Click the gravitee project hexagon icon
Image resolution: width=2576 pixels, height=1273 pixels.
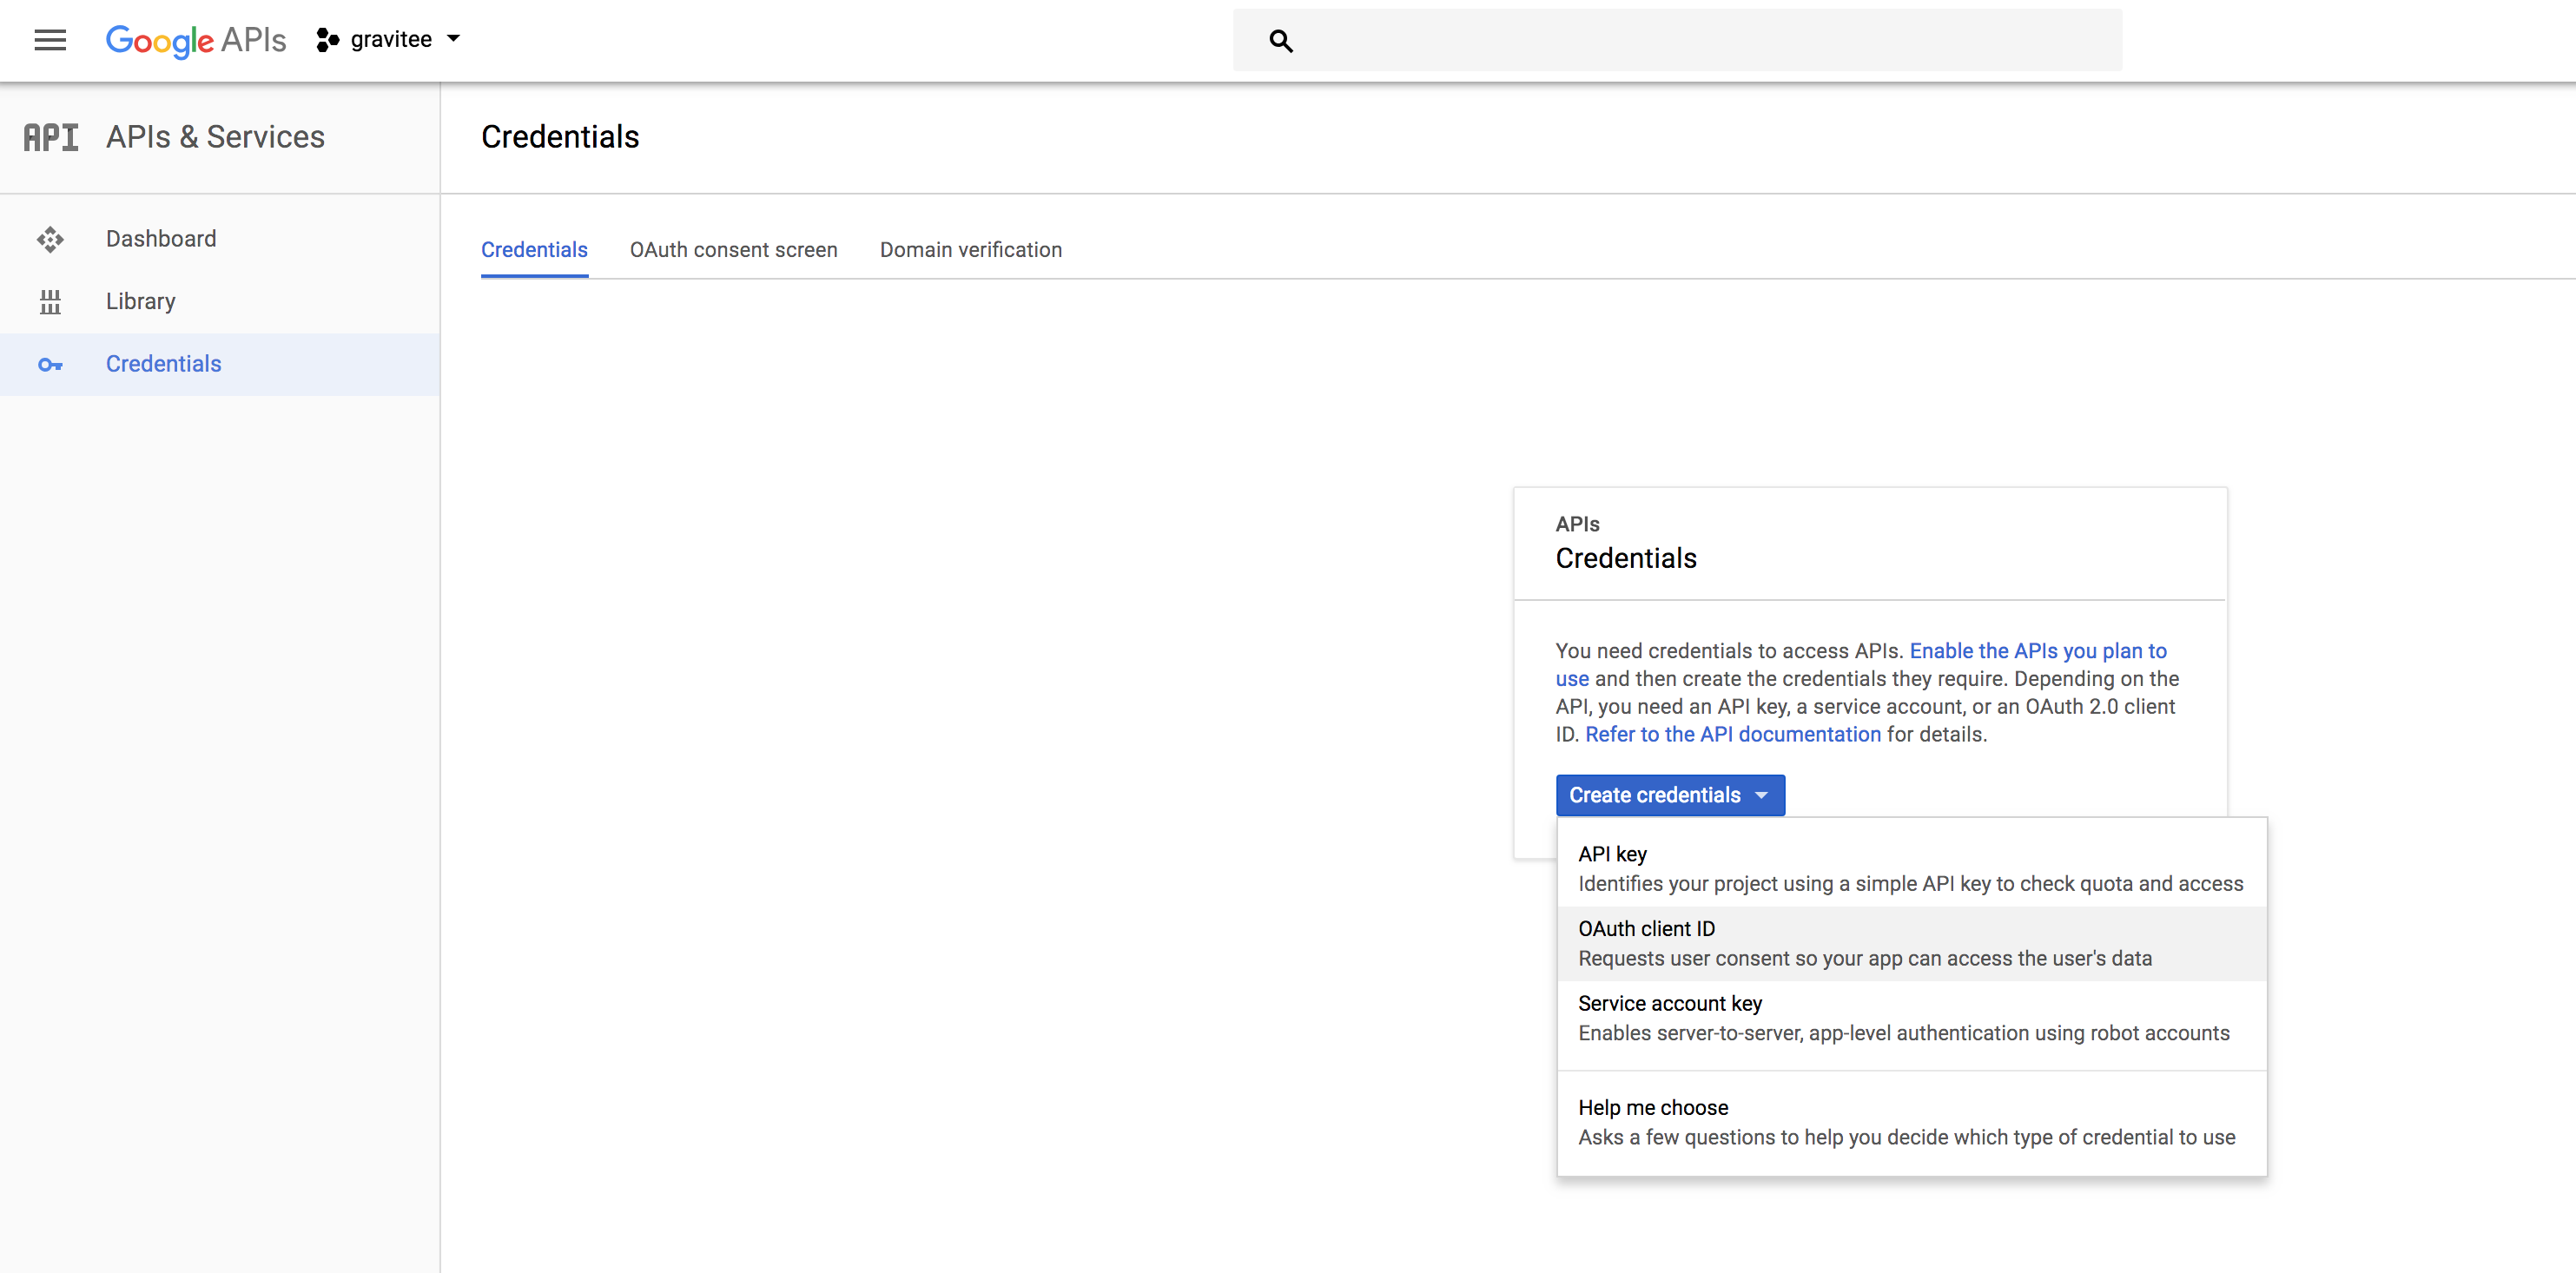[x=327, y=40]
